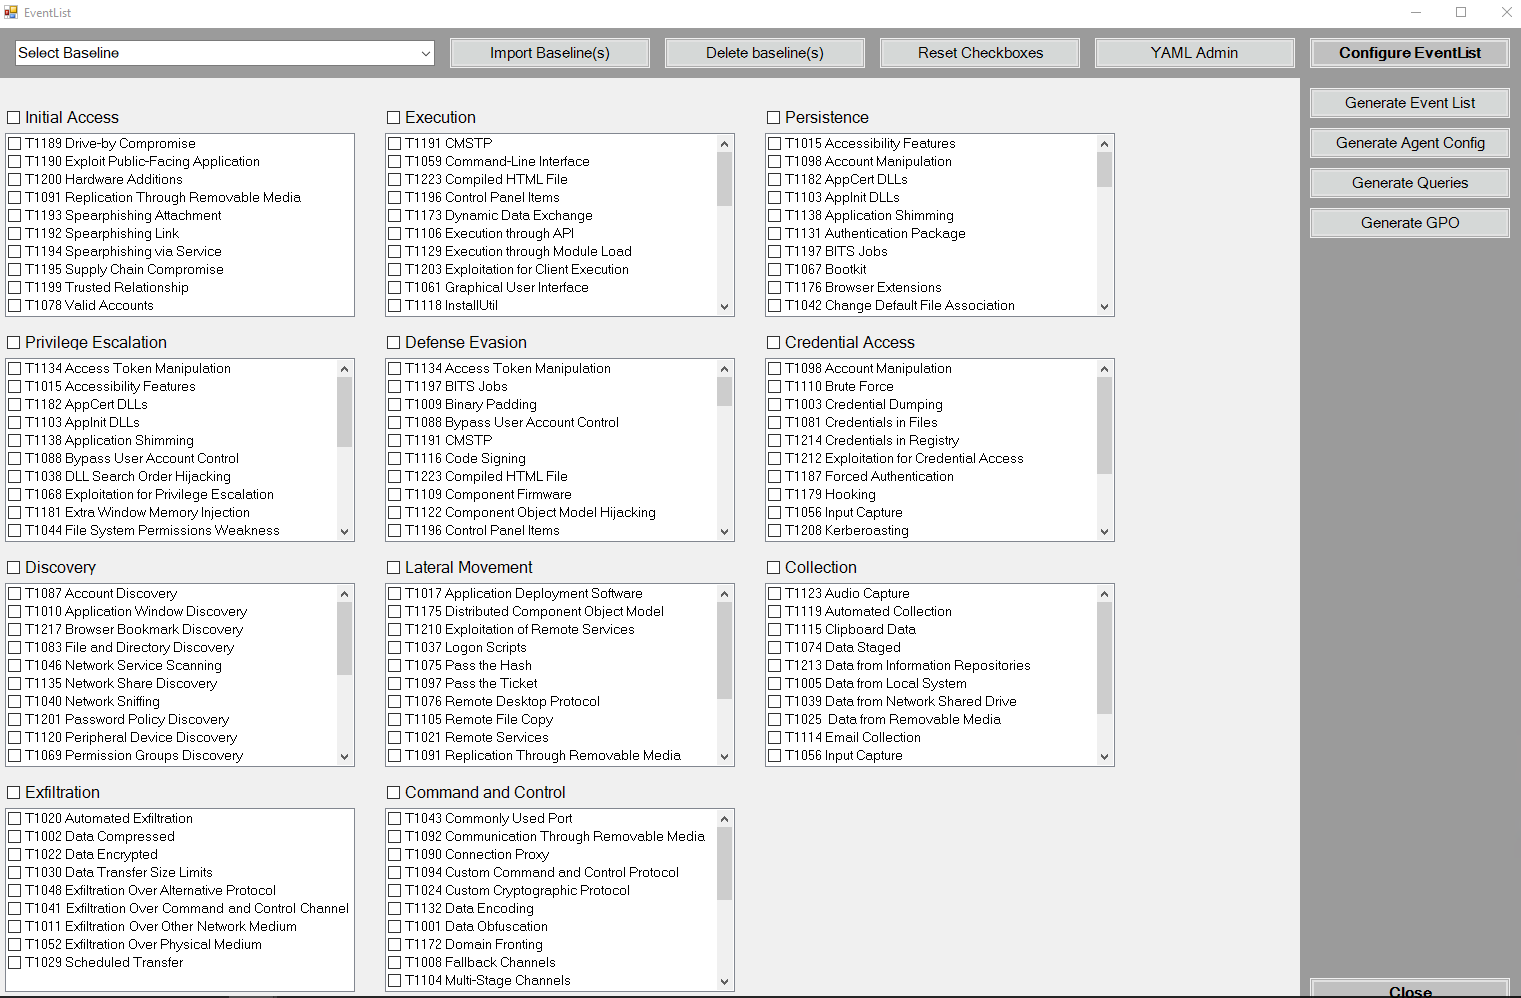Click Generate Queries button
The height and width of the screenshot is (998, 1521).
(x=1409, y=183)
